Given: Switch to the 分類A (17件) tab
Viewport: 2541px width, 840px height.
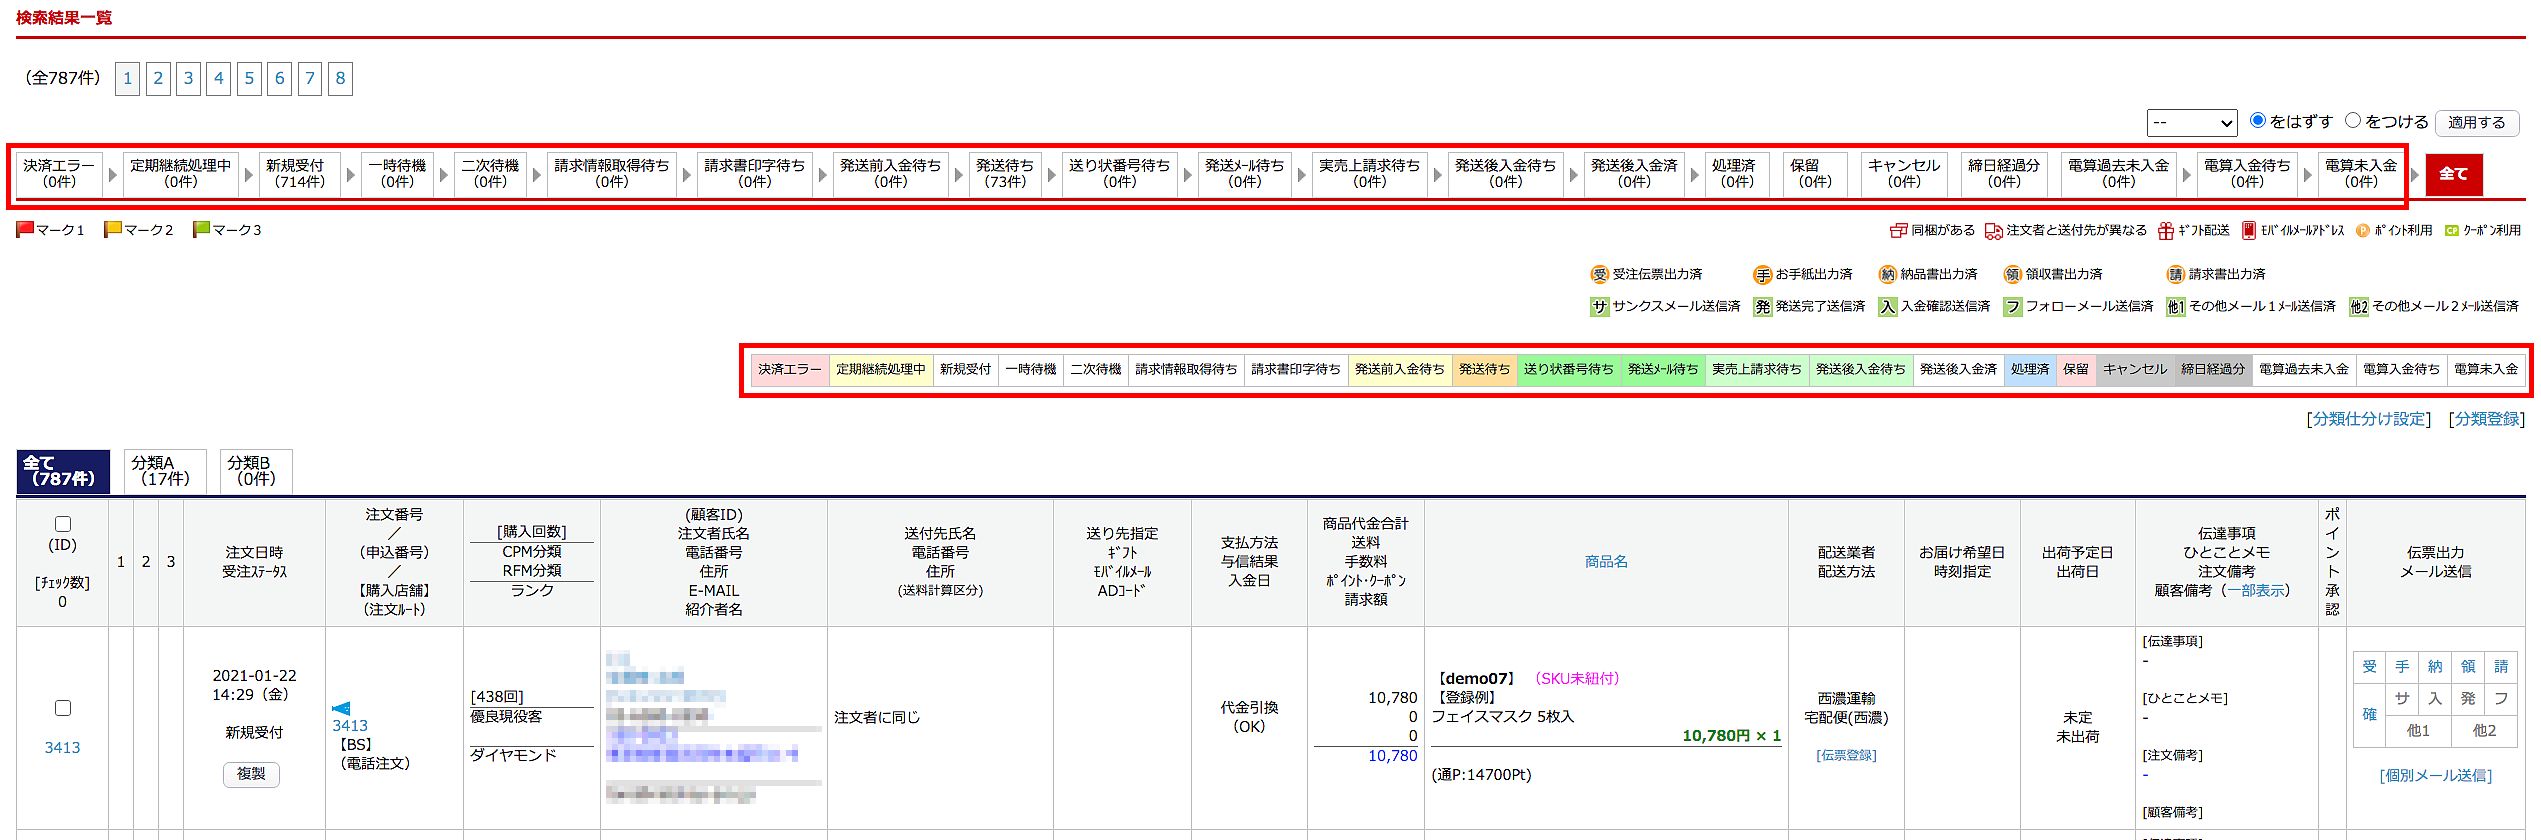Looking at the screenshot, I should click(165, 471).
